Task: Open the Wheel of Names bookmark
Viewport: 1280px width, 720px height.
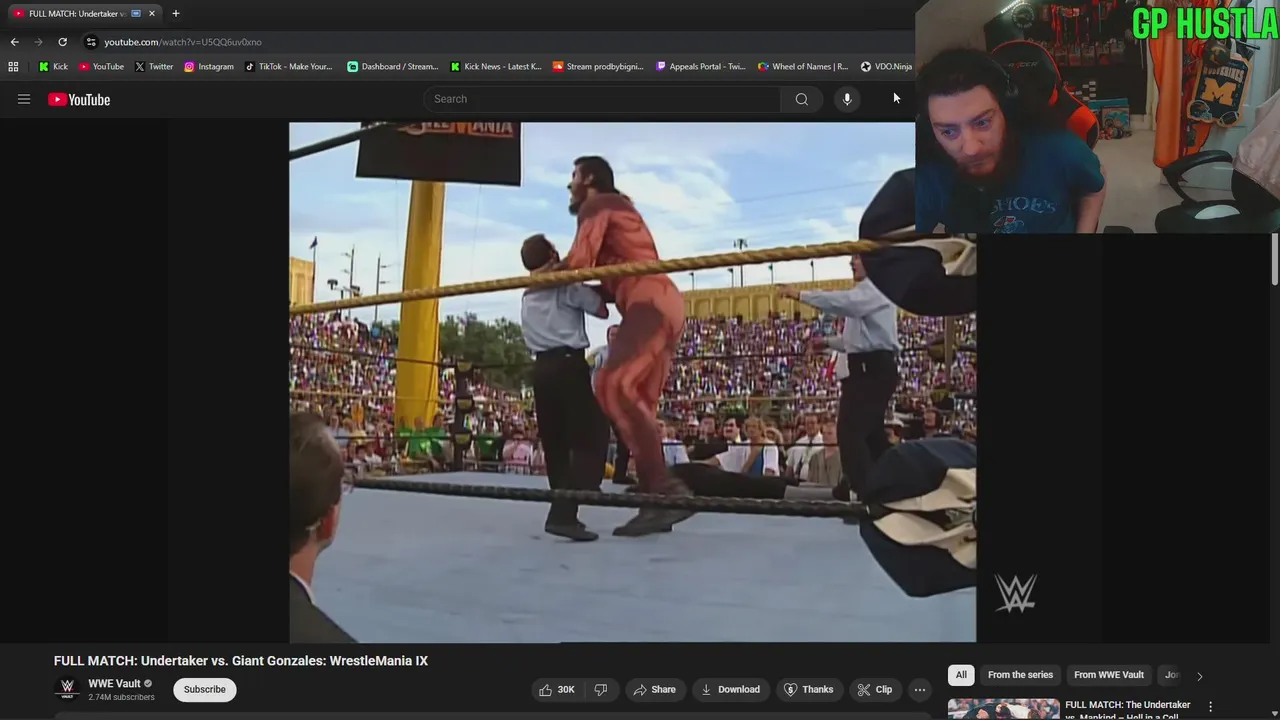Action: pyautogui.click(x=803, y=67)
